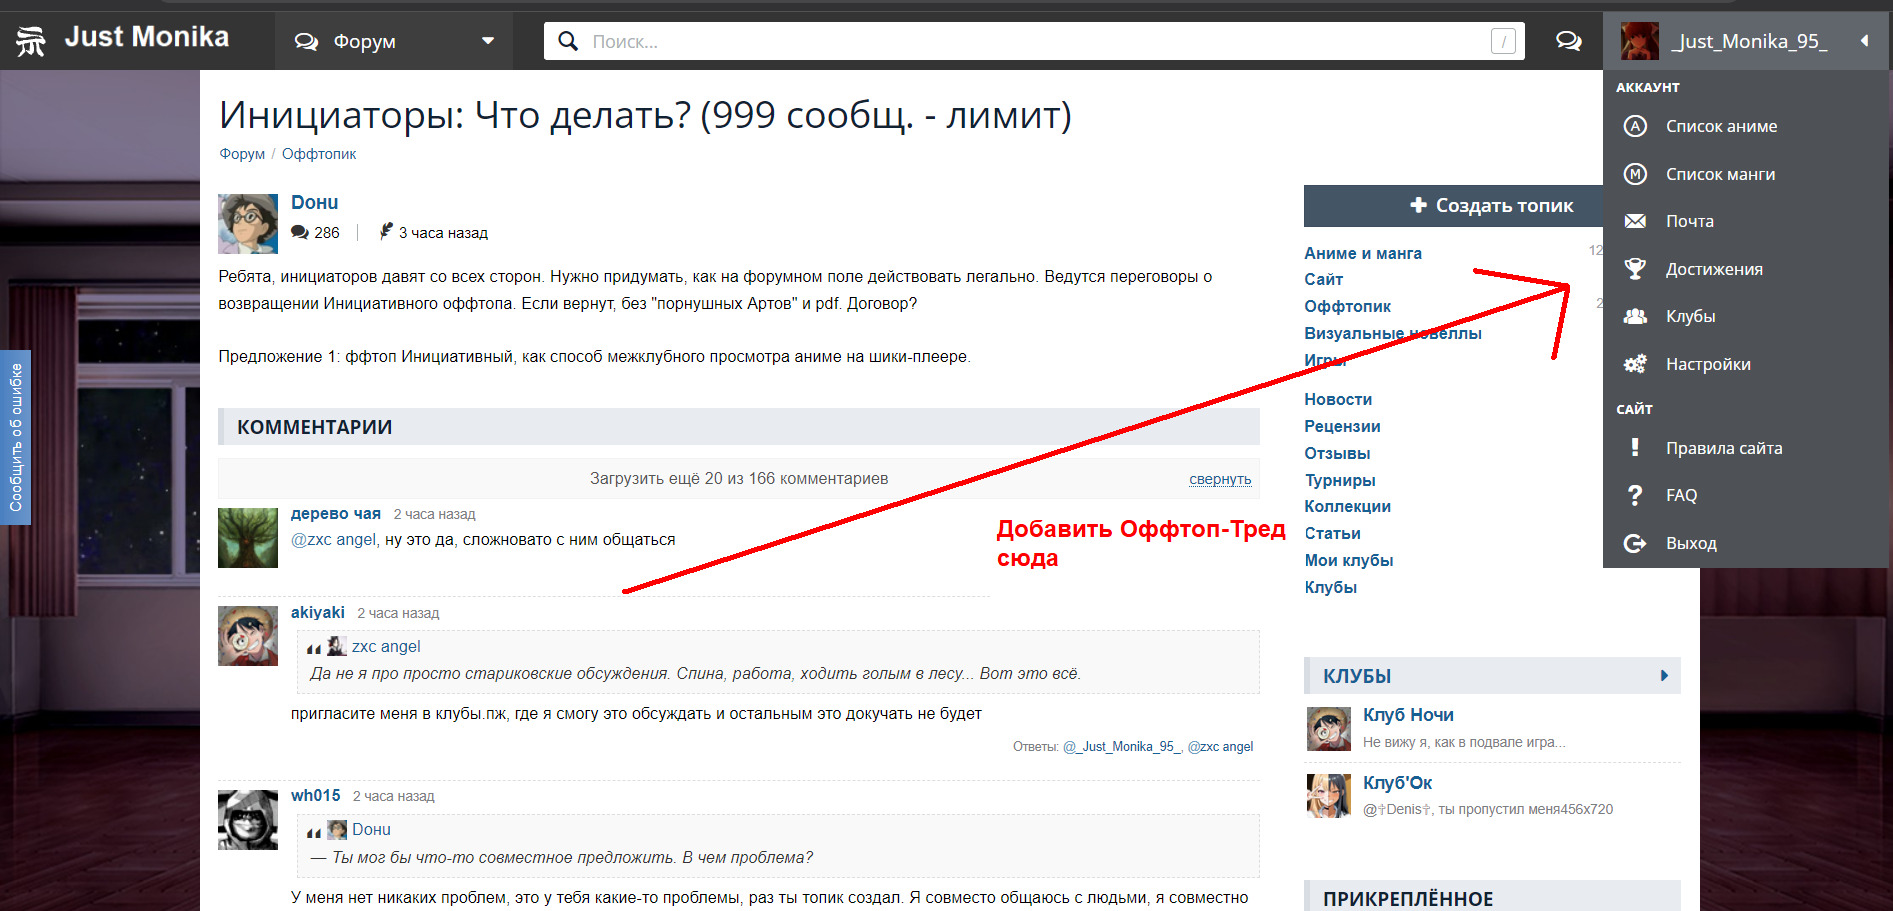Image resolution: width=1893 pixels, height=911 pixels.
Task: Select Правила сайта menu entry
Action: coord(1723,448)
